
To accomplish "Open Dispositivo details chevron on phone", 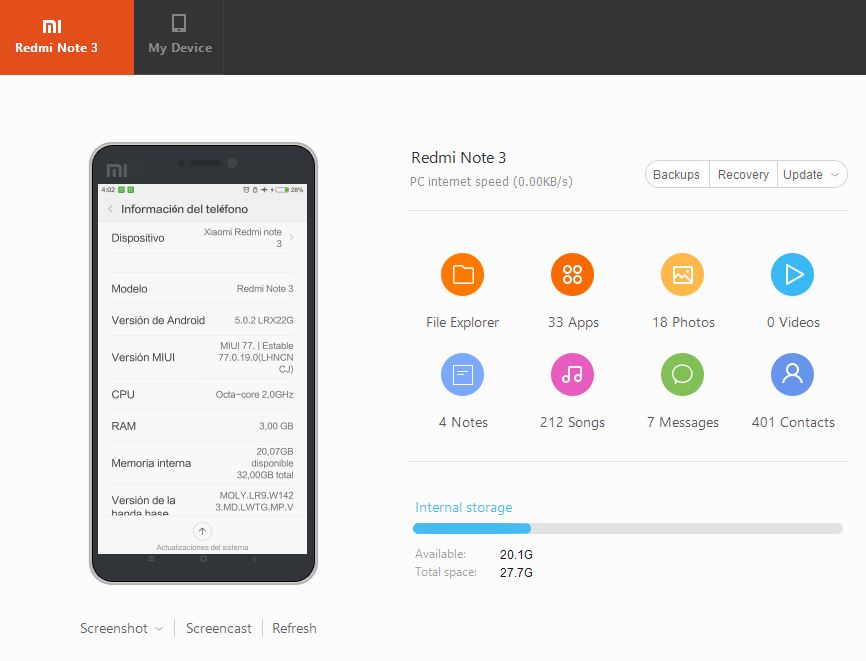I will (292, 237).
